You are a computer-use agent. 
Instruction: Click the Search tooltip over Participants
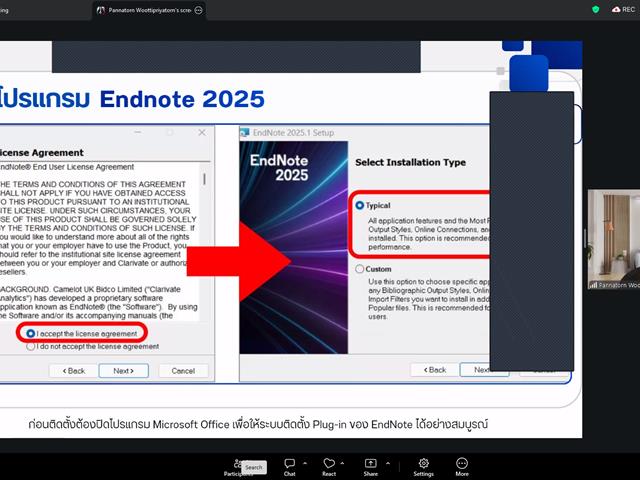point(253,467)
